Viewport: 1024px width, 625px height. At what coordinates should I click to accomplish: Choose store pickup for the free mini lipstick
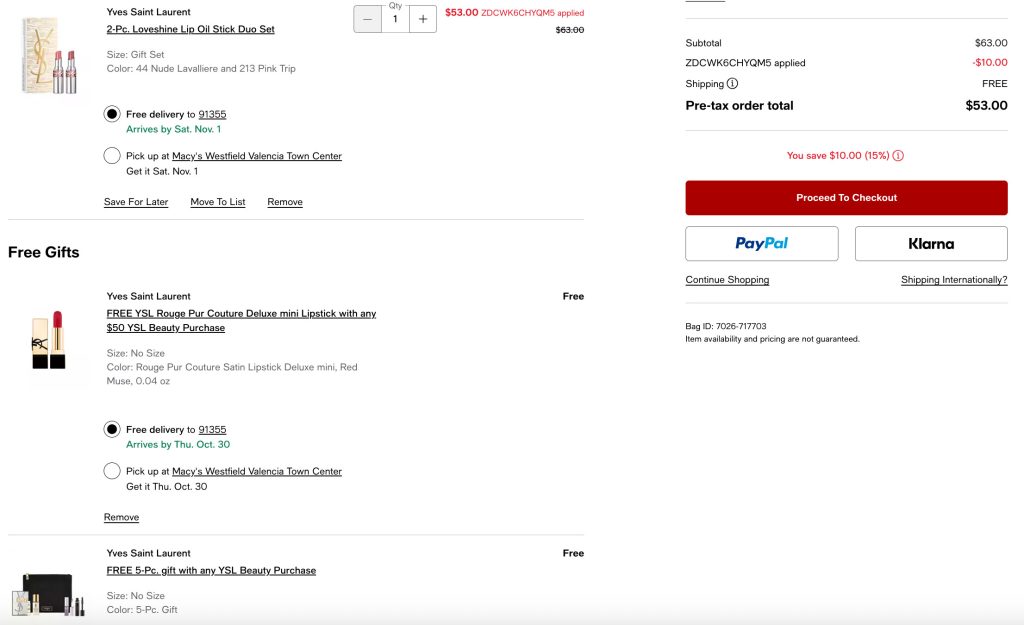click(x=112, y=471)
